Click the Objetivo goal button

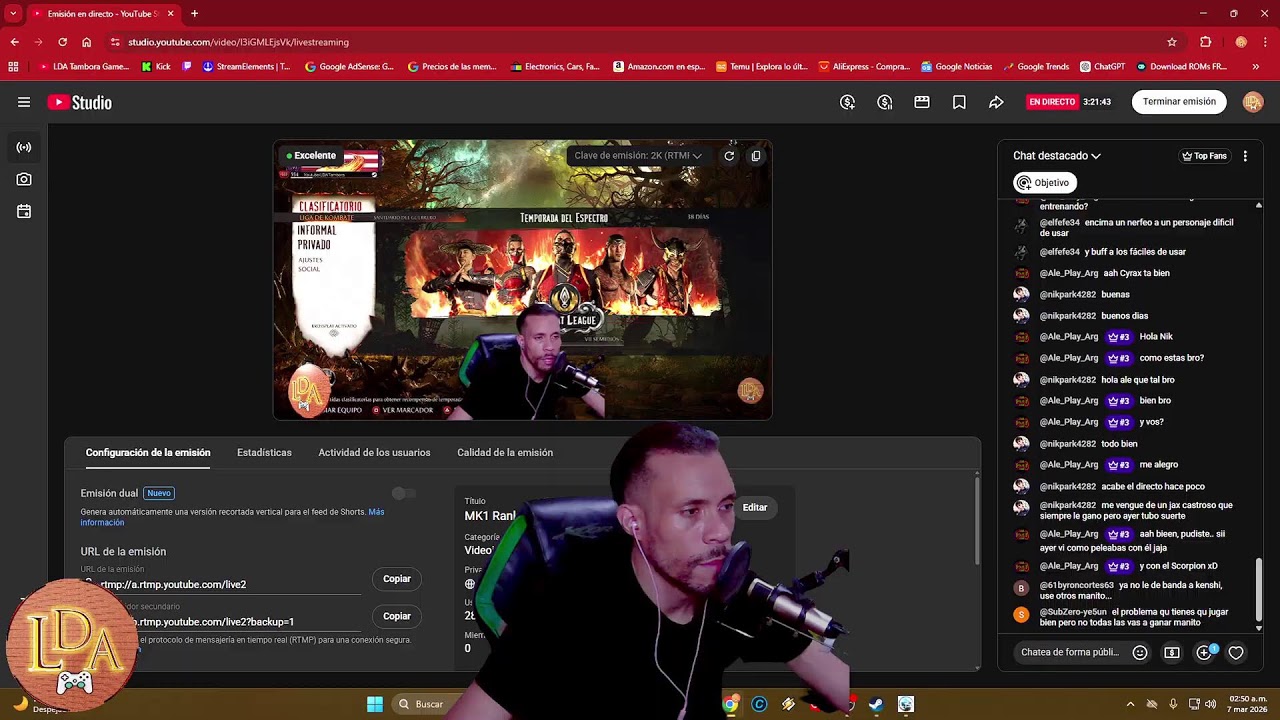[x=1044, y=183]
